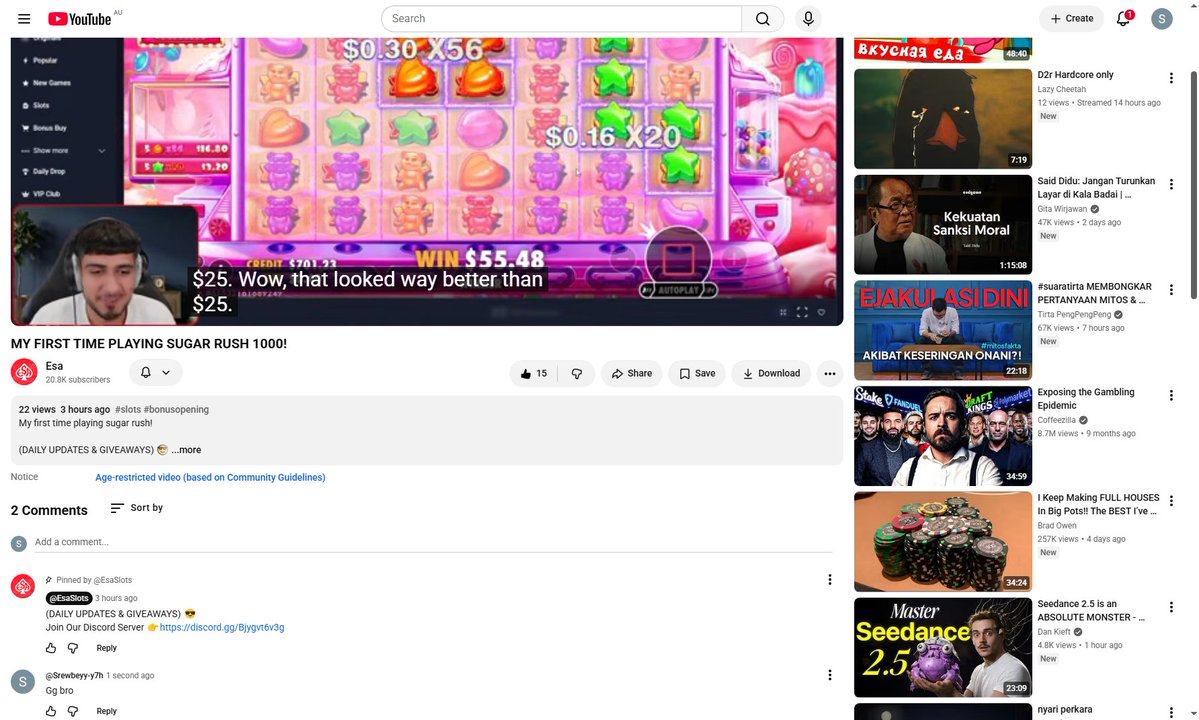The width and height of the screenshot is (1199, 720).
Task: Open Esa channel avatar
Action: coord(24,372)
